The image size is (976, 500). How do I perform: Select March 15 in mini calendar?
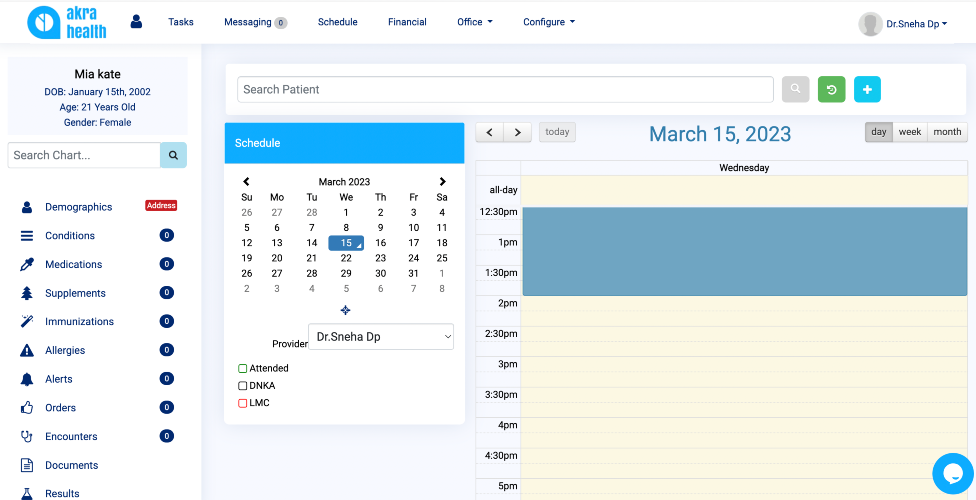346,243
